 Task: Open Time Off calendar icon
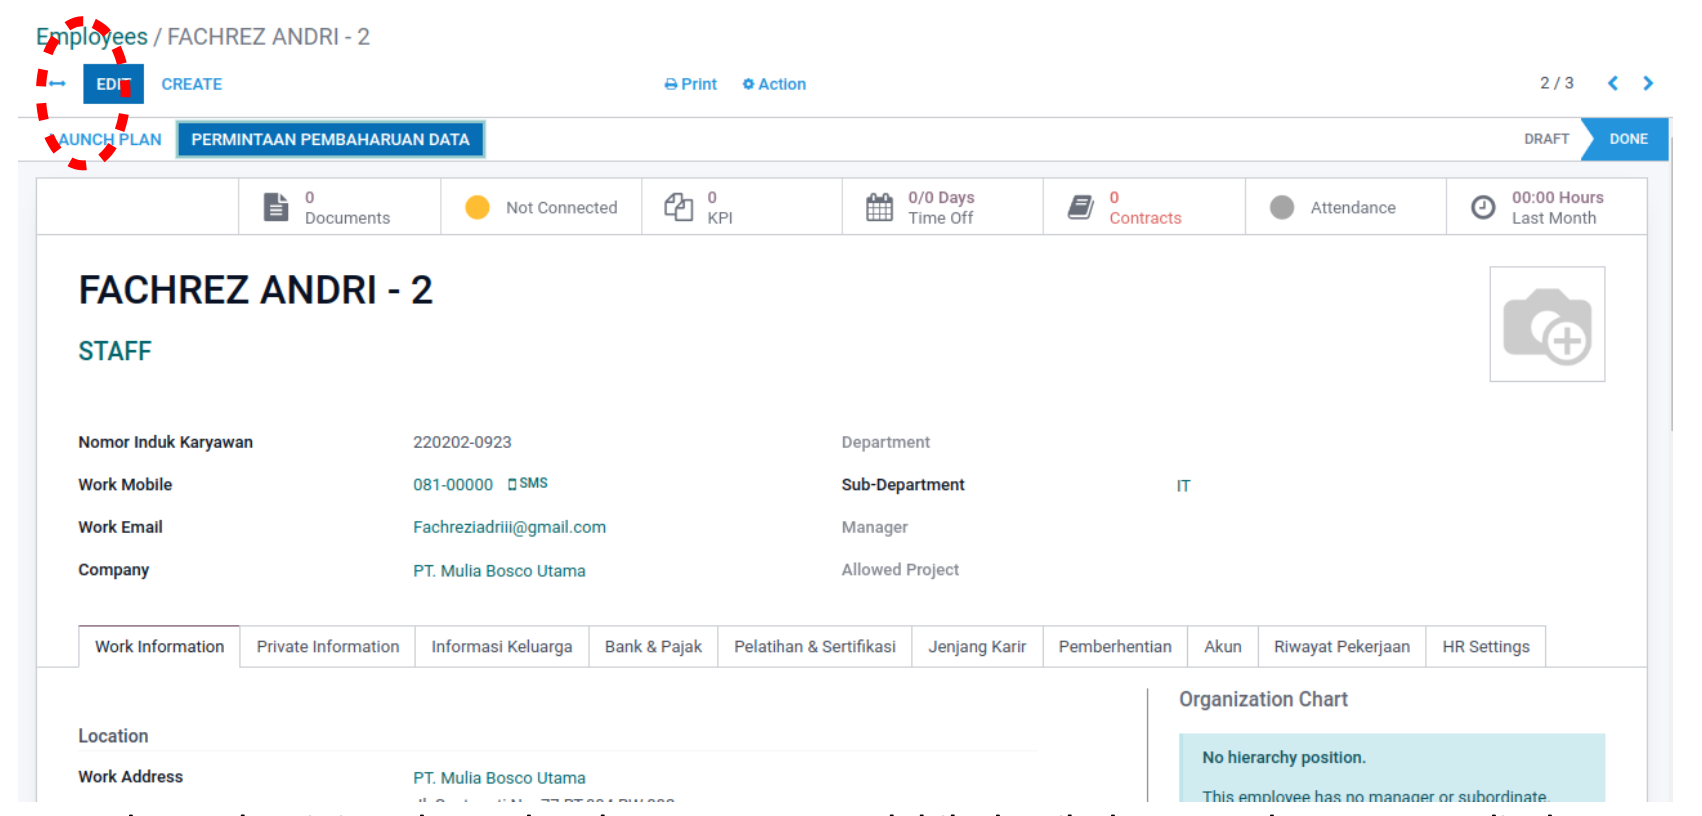point(879,207)
